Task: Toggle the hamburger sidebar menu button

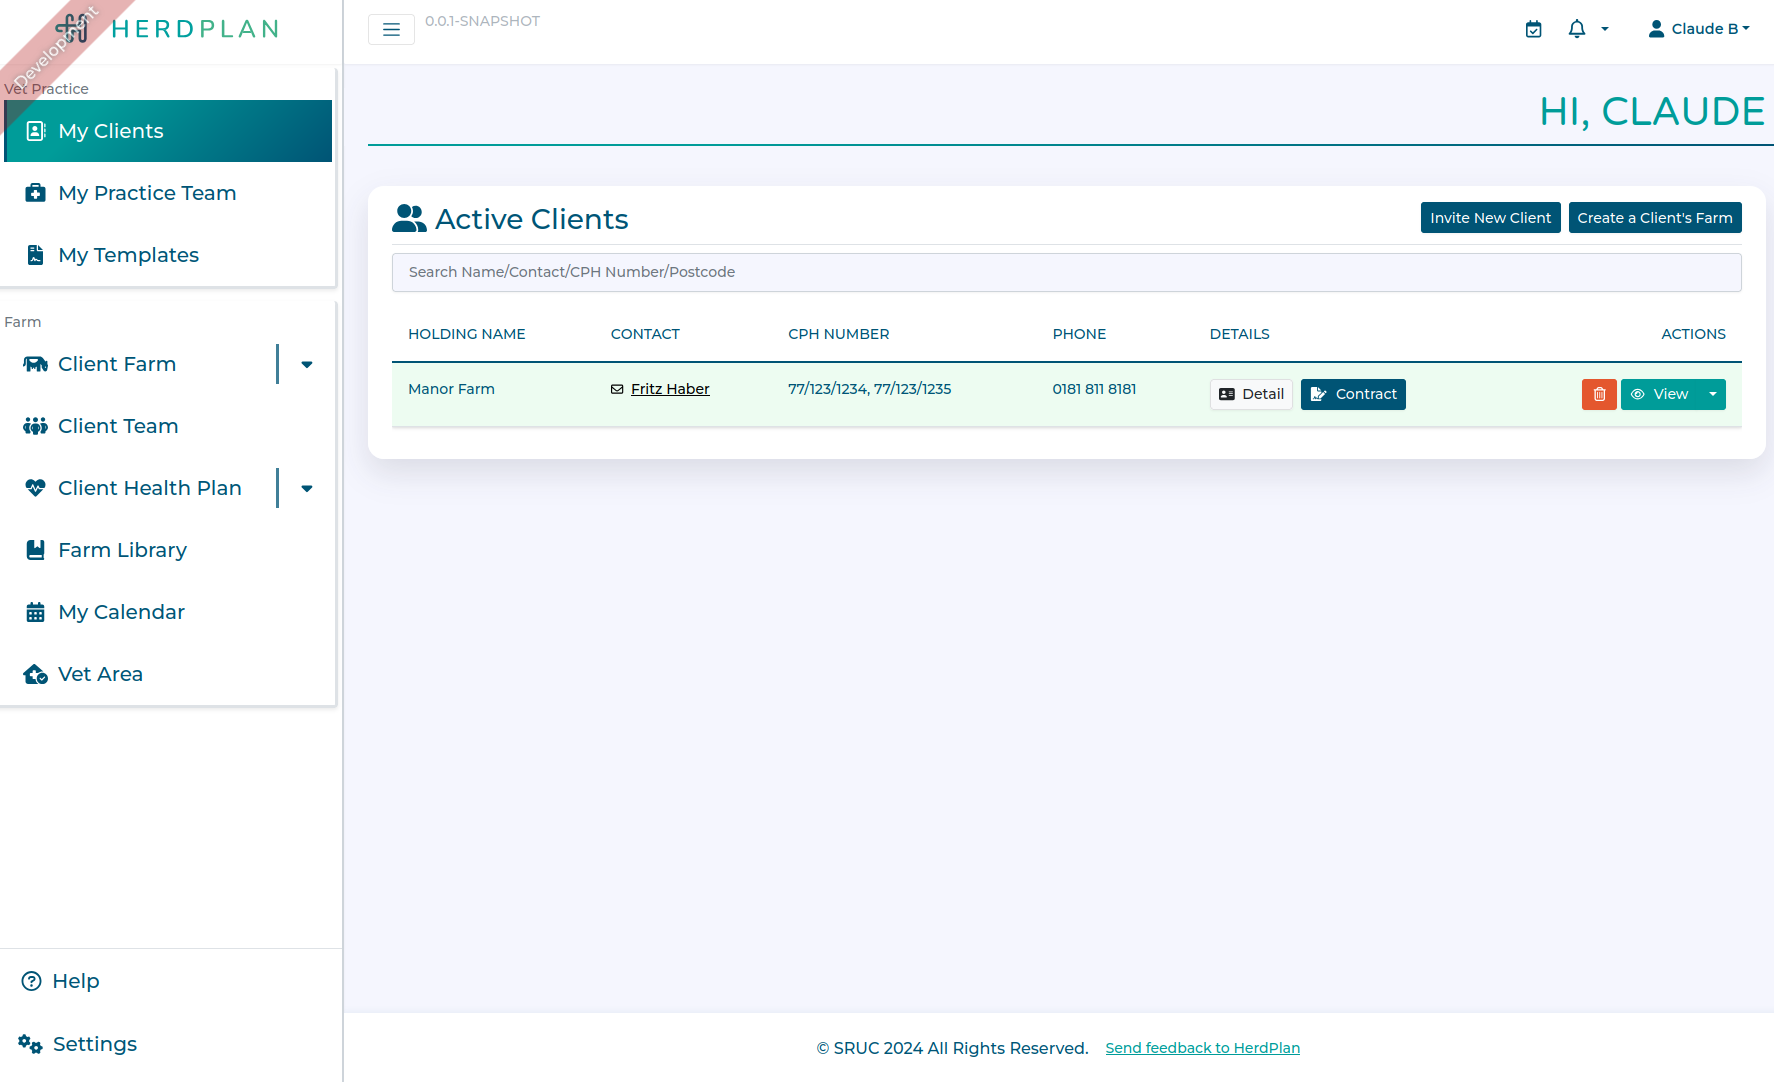Action: [x=391, y=30]
